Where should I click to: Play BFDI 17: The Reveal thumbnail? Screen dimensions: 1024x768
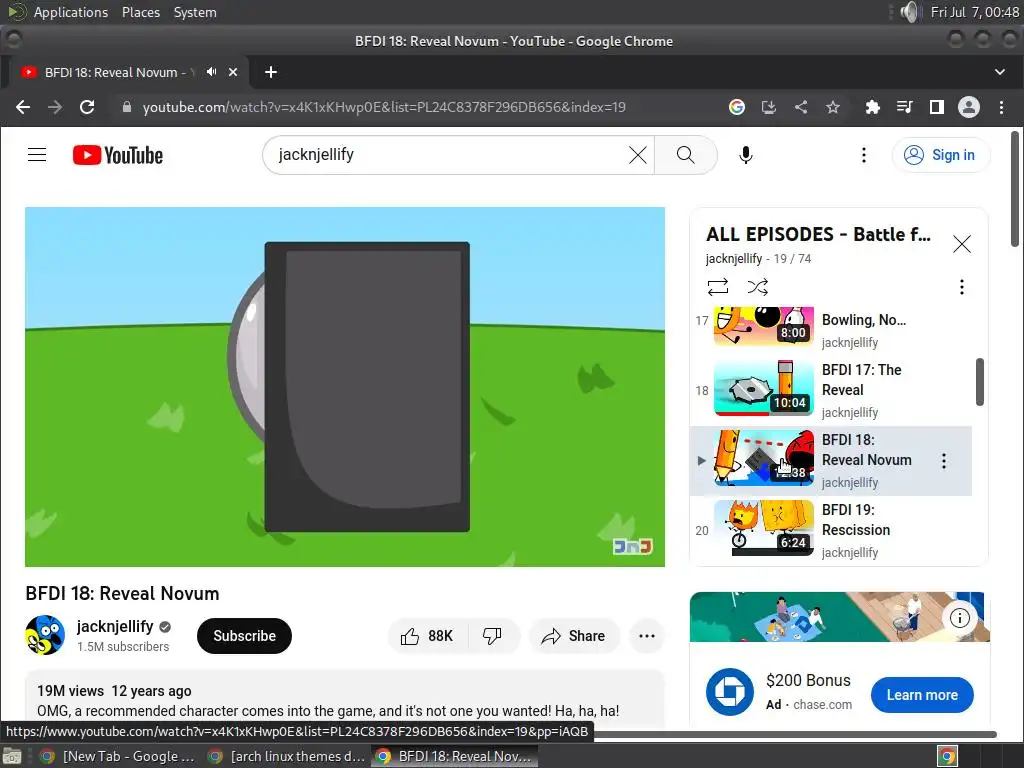point(763,388)
